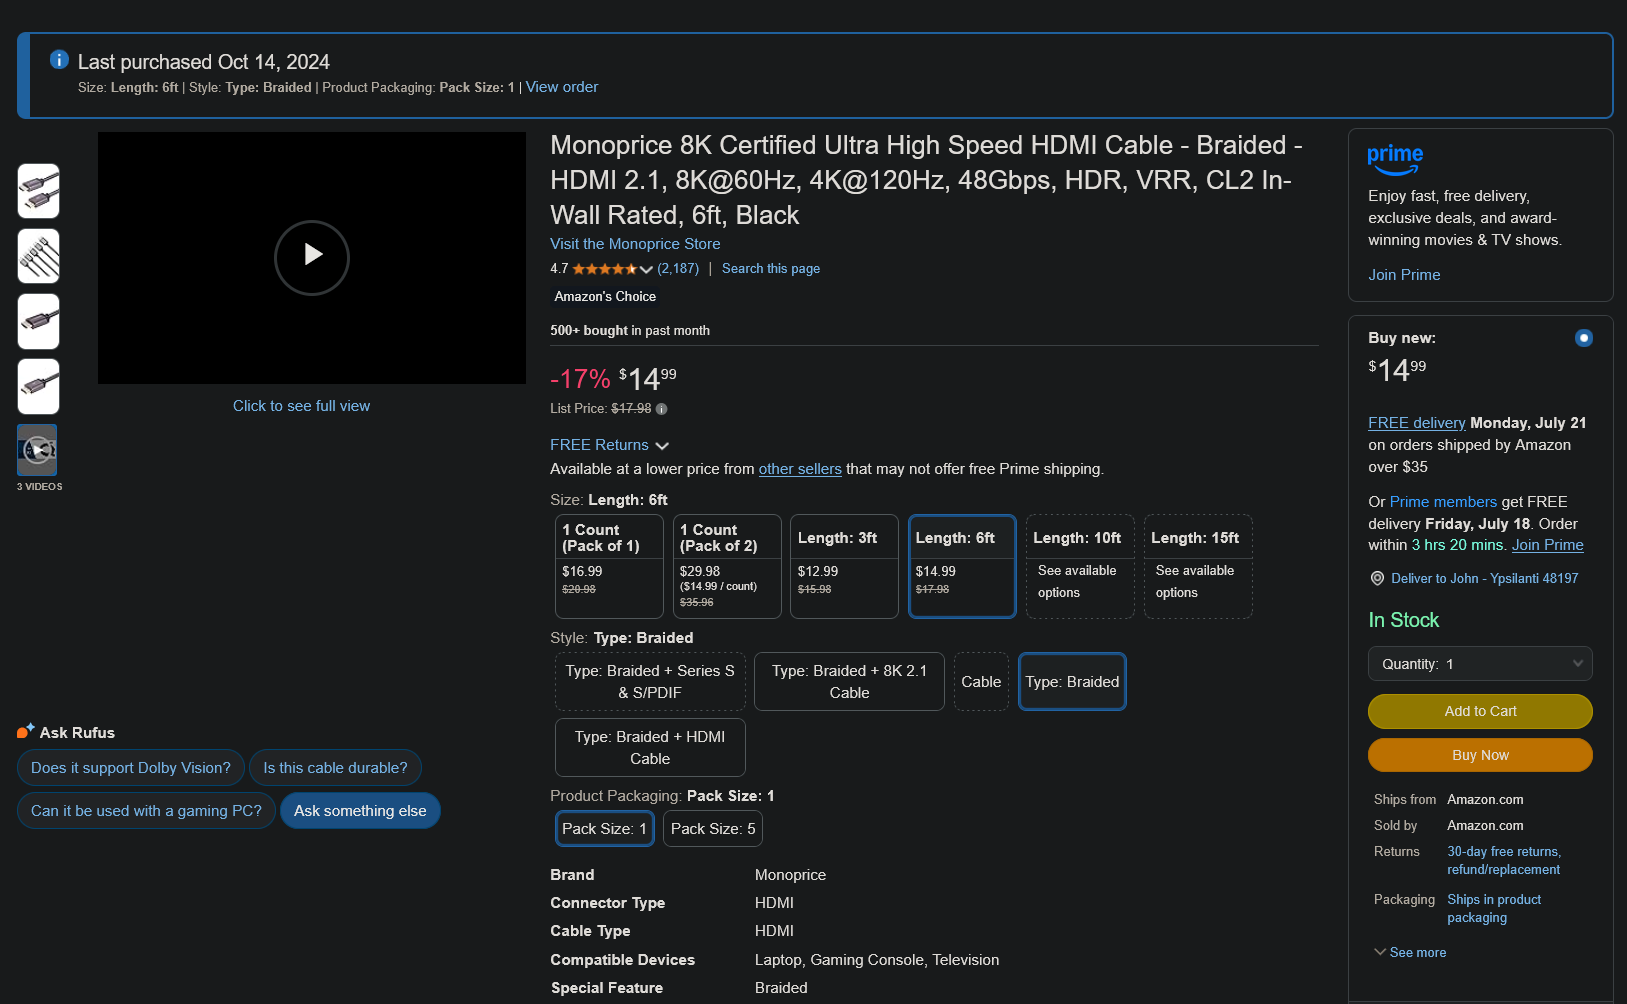Click the "500+ bought in past month" text
Screen dimensions: 1627x1004
630,331
